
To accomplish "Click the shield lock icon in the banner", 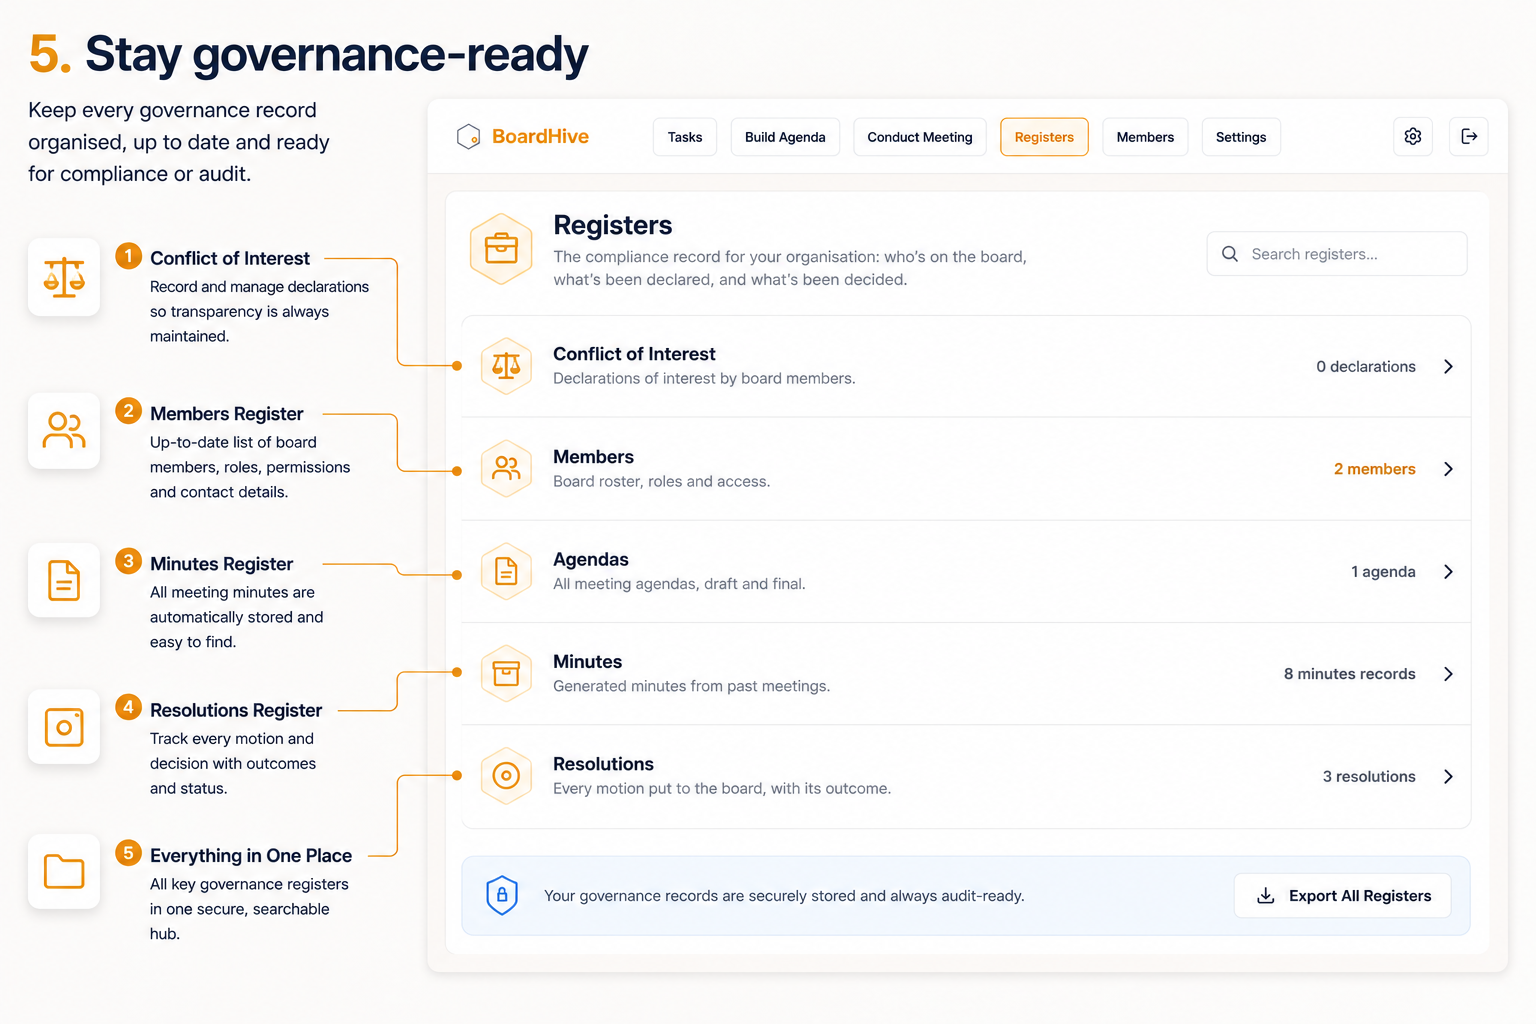I will point(502,895).
